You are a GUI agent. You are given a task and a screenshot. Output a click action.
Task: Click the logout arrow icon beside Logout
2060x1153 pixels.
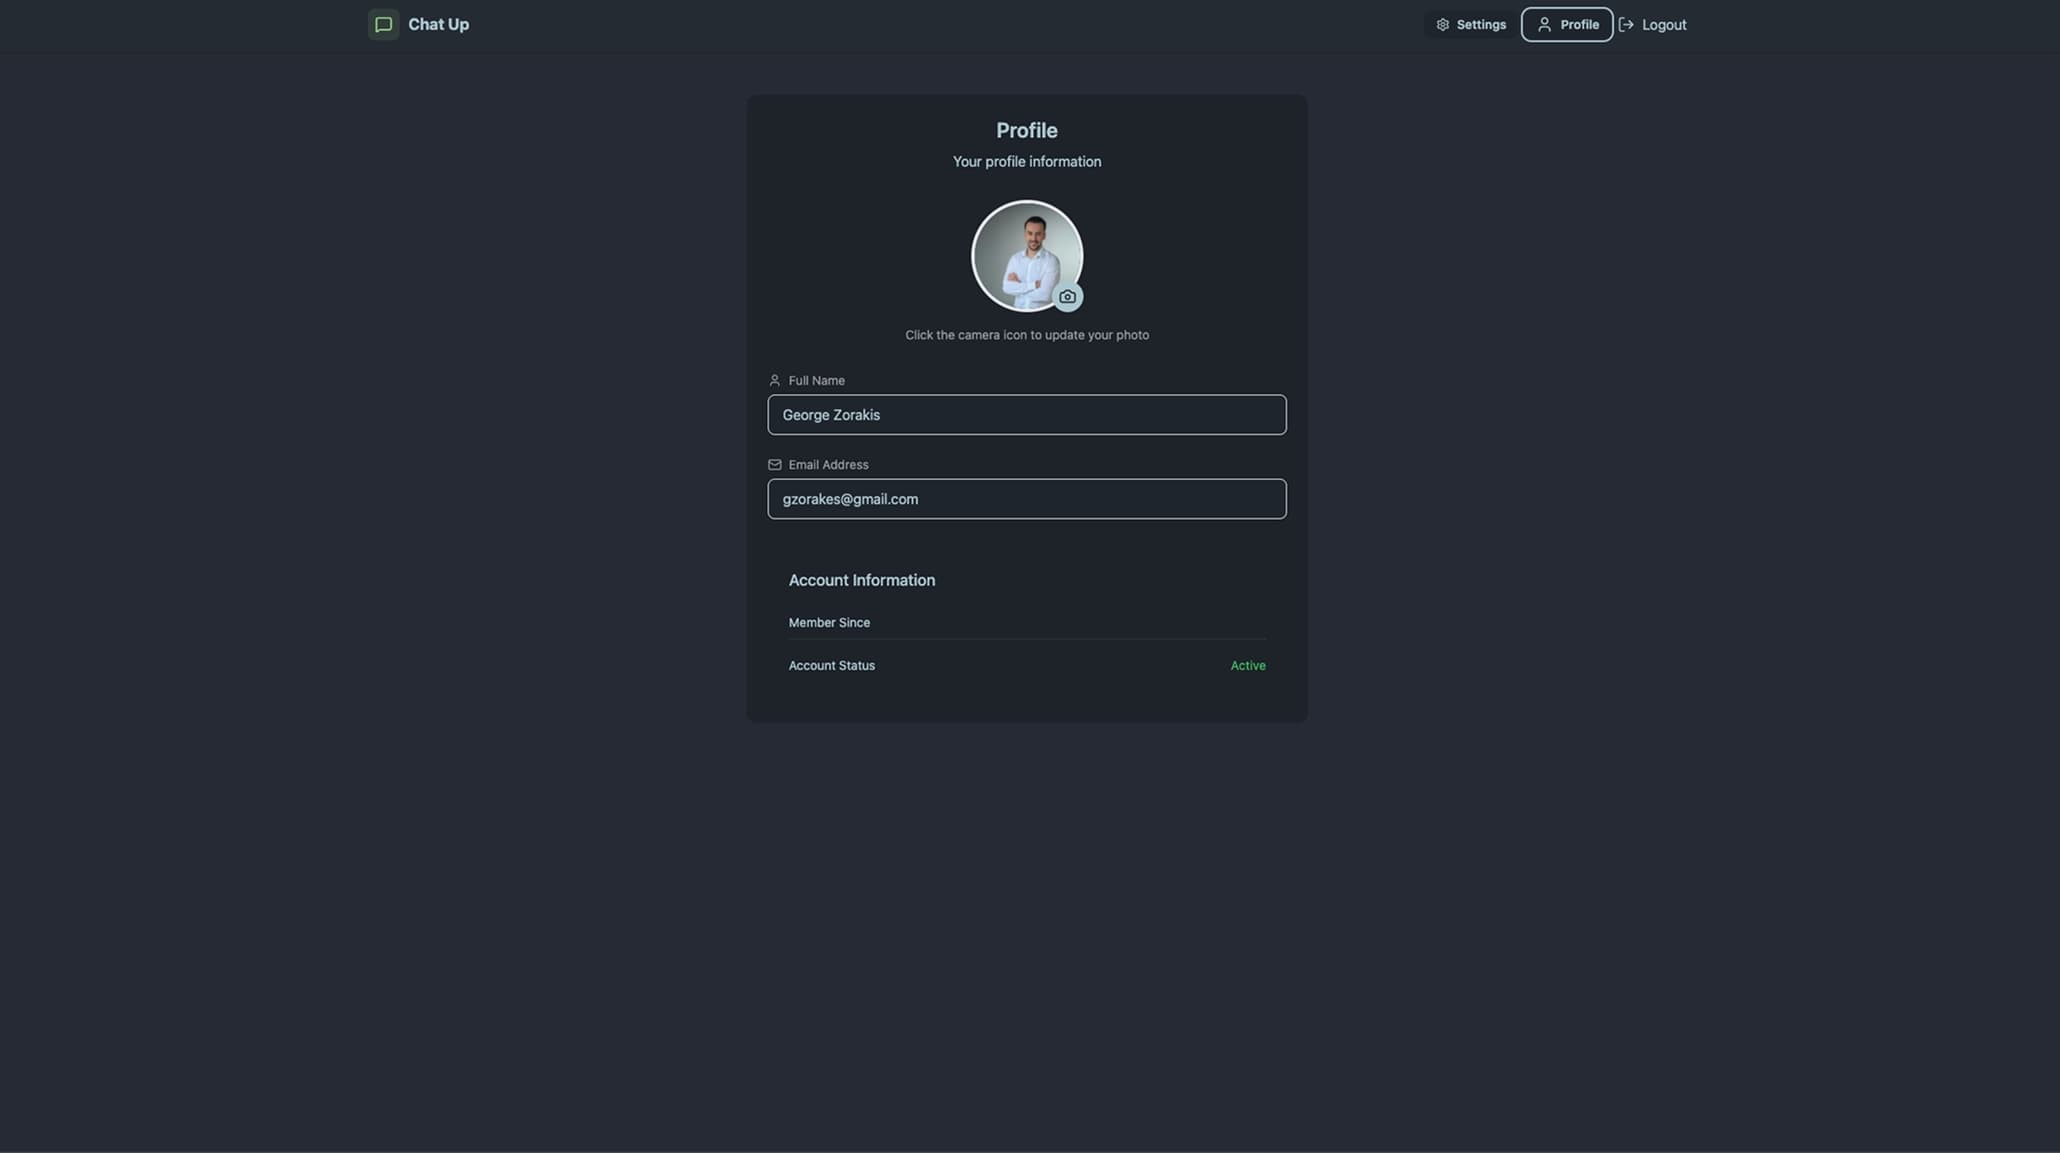coord(1626,24)
